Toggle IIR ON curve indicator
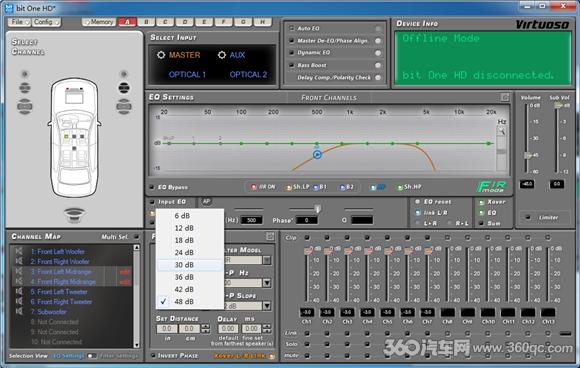Viewport: 580px width, 368px height. pyautogui.click(x=253, y=187)
